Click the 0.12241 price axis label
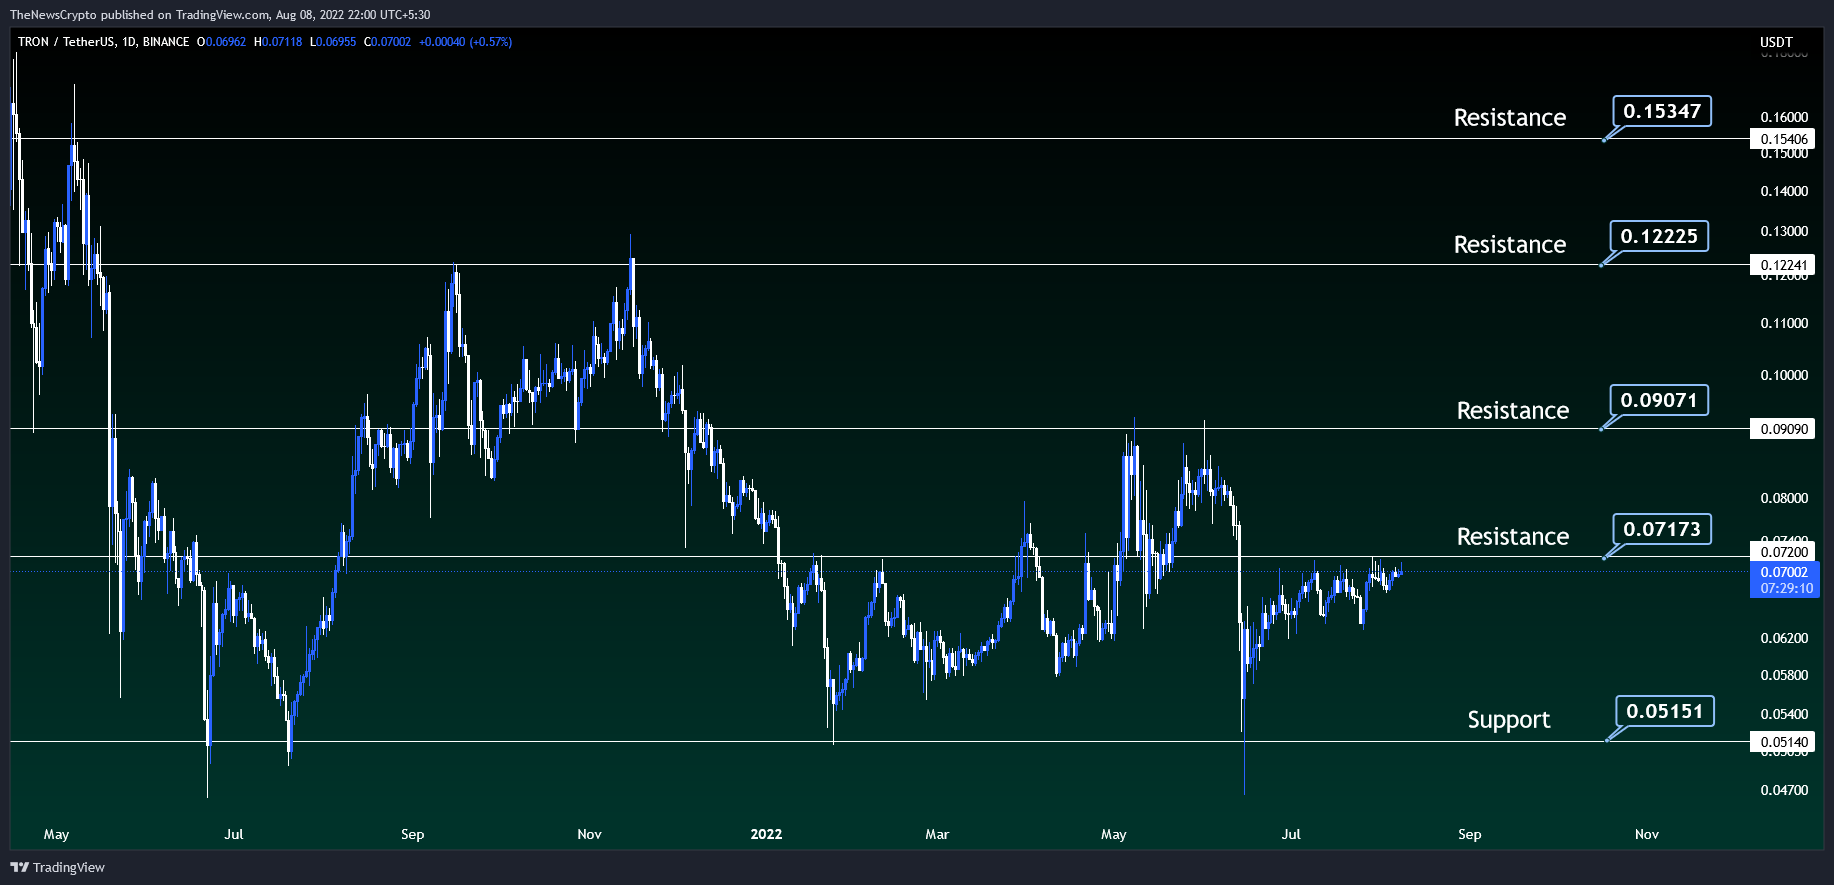Image resolution: width=1834 pixels, height=885 pixels. [1784, 265]
